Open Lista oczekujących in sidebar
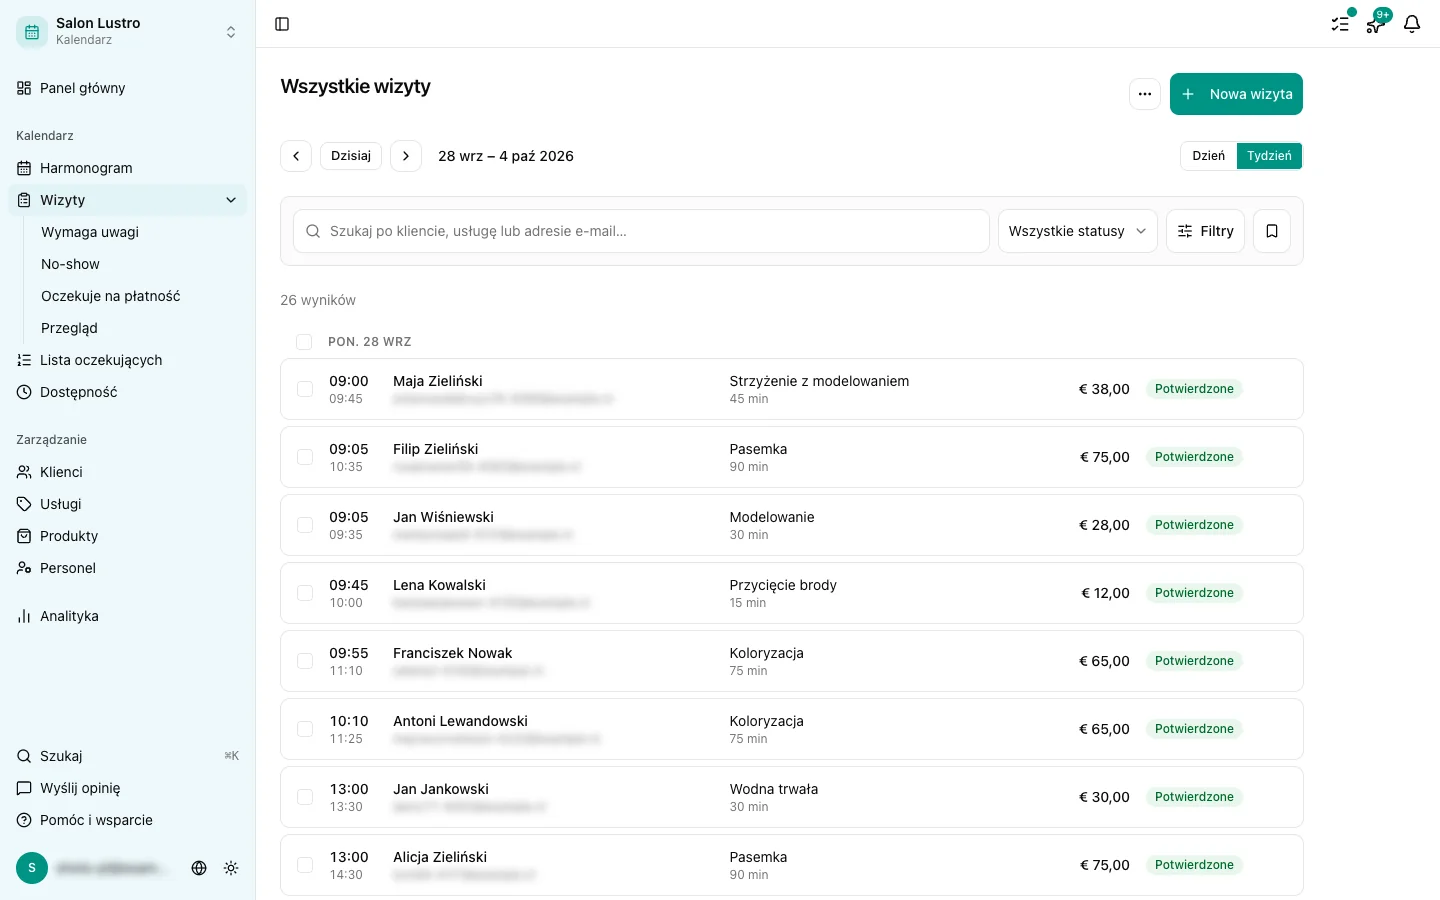 127,360
